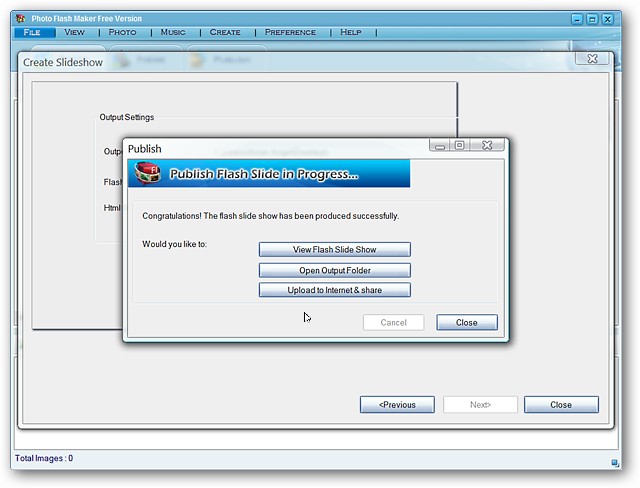Screen dimensions: 640x488
Task: Click Open Output Folder button
Action: pyautogui.click(x=335, y=270)
